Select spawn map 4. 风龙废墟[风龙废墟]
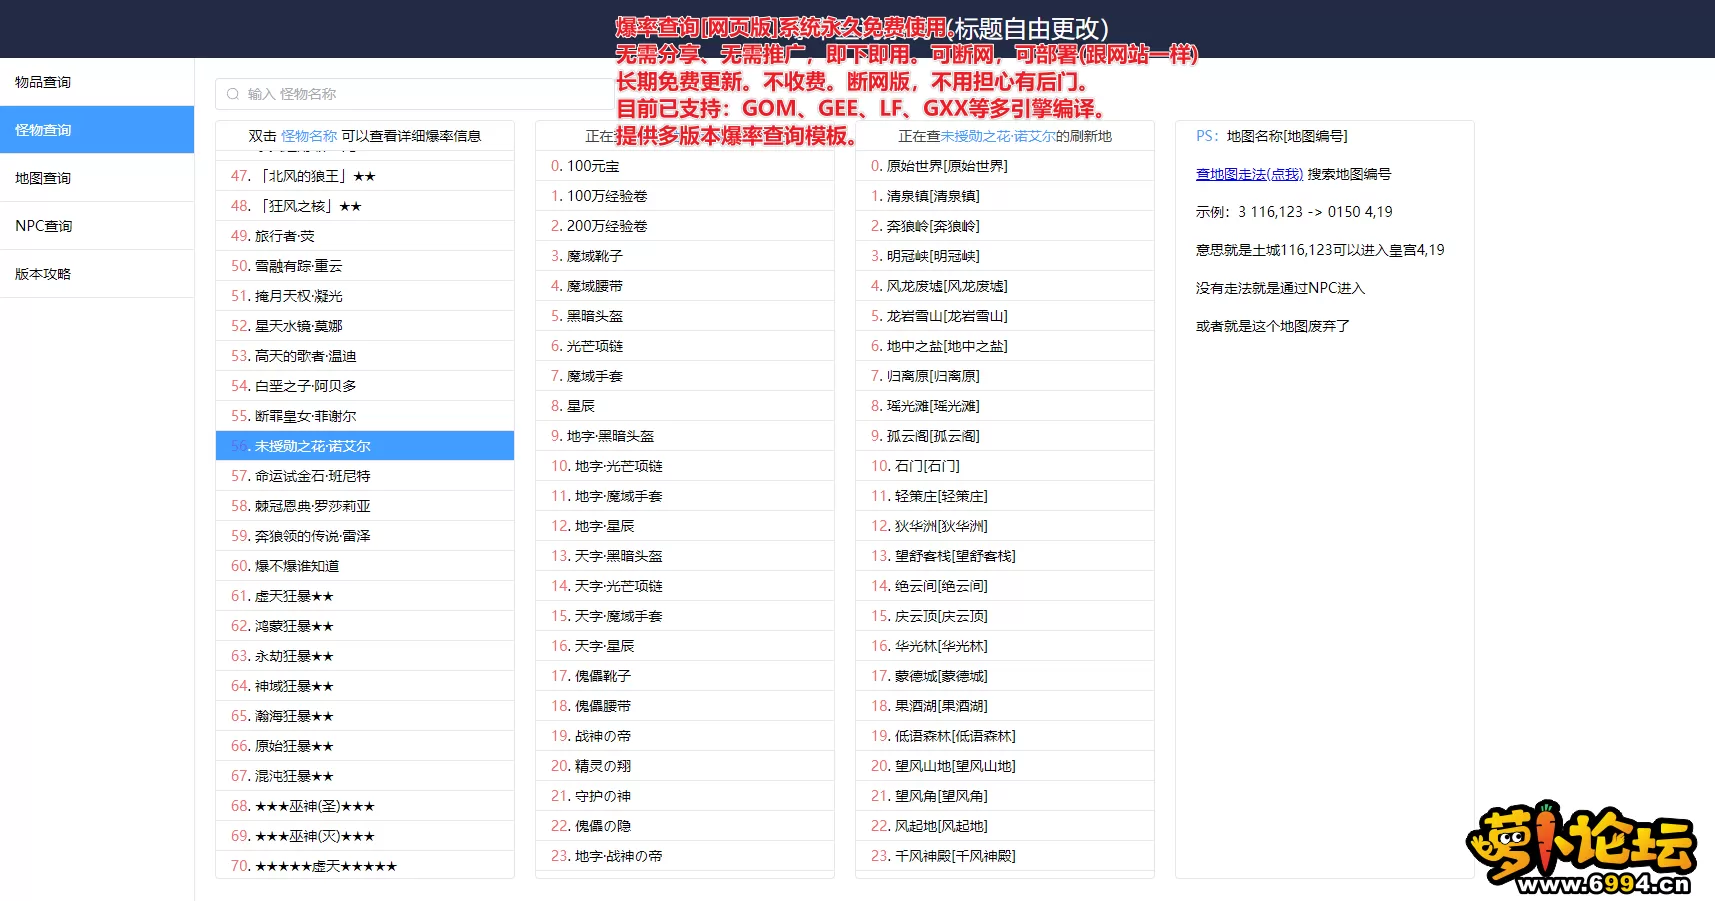1715x901 pixels. click(x=1005, y=286)
